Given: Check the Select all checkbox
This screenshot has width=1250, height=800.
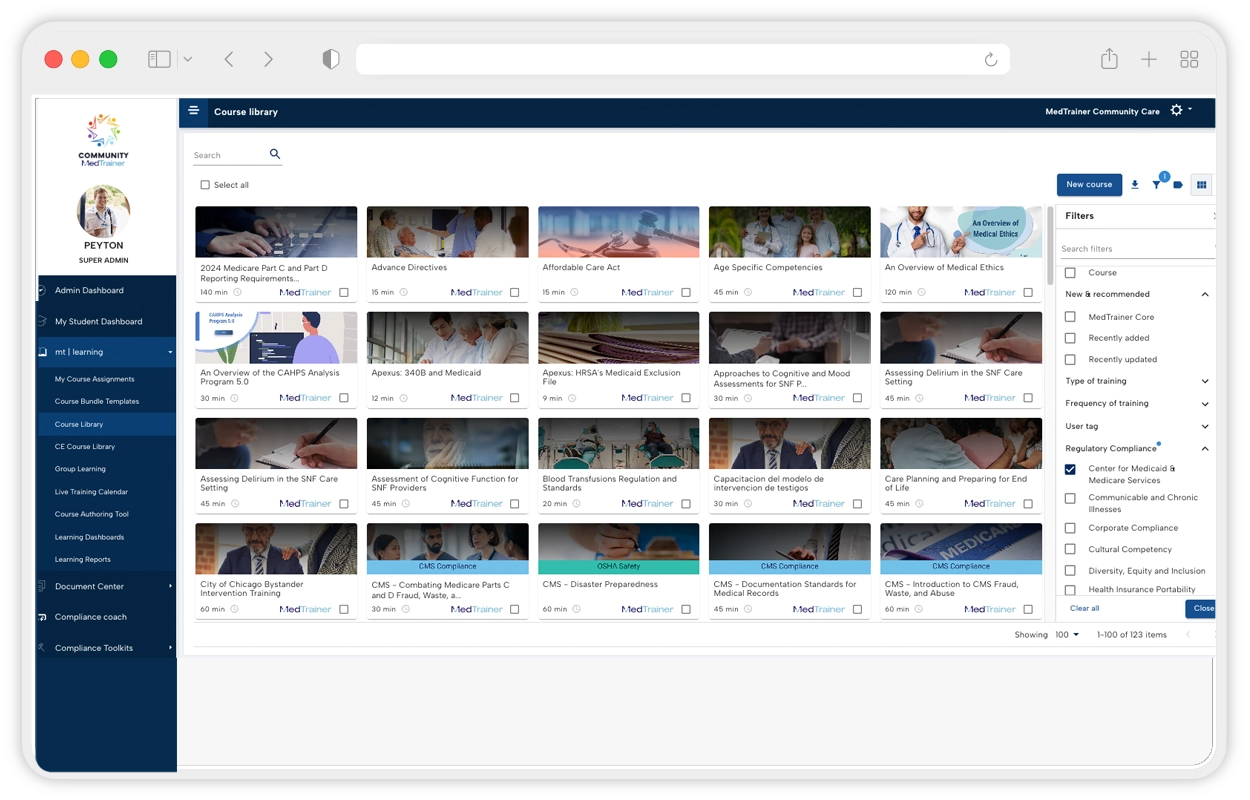Looking at the screenshot, I should click(x=205, y=185).
